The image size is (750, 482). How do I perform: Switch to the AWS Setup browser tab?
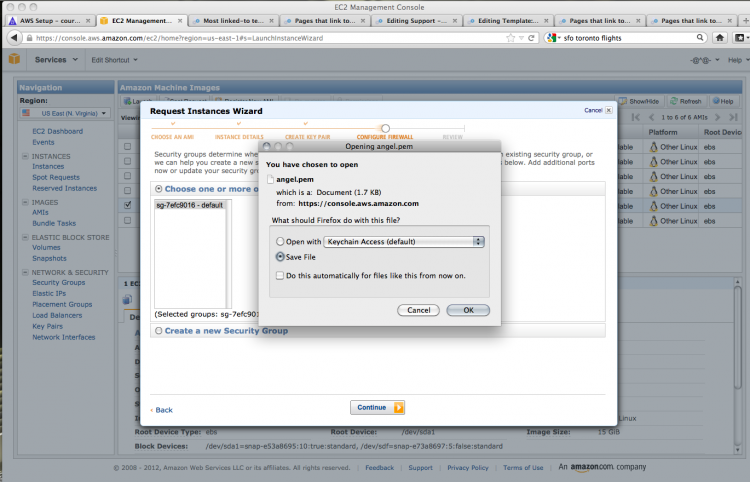(x=50, y=21)
